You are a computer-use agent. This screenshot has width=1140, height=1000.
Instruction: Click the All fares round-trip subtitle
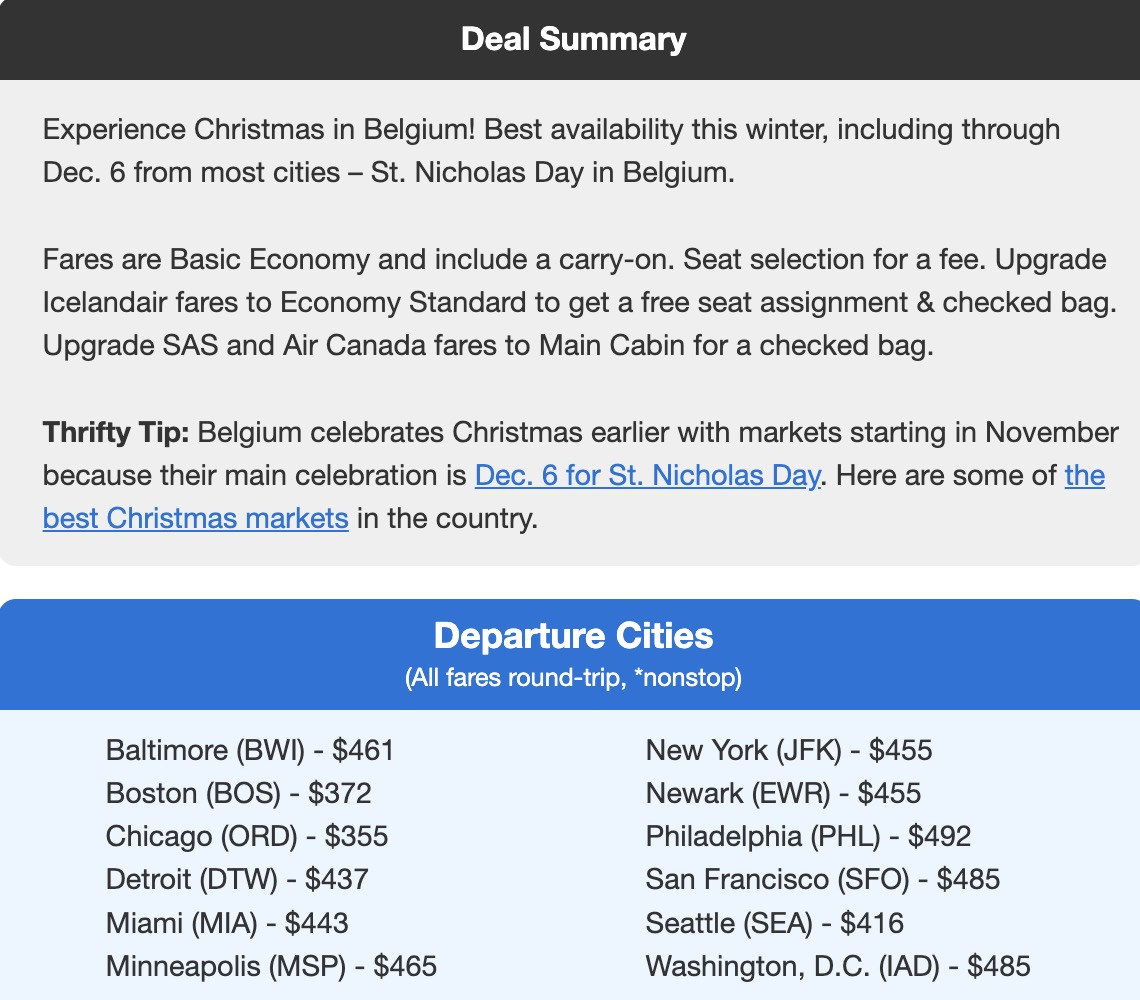[573, 678]
